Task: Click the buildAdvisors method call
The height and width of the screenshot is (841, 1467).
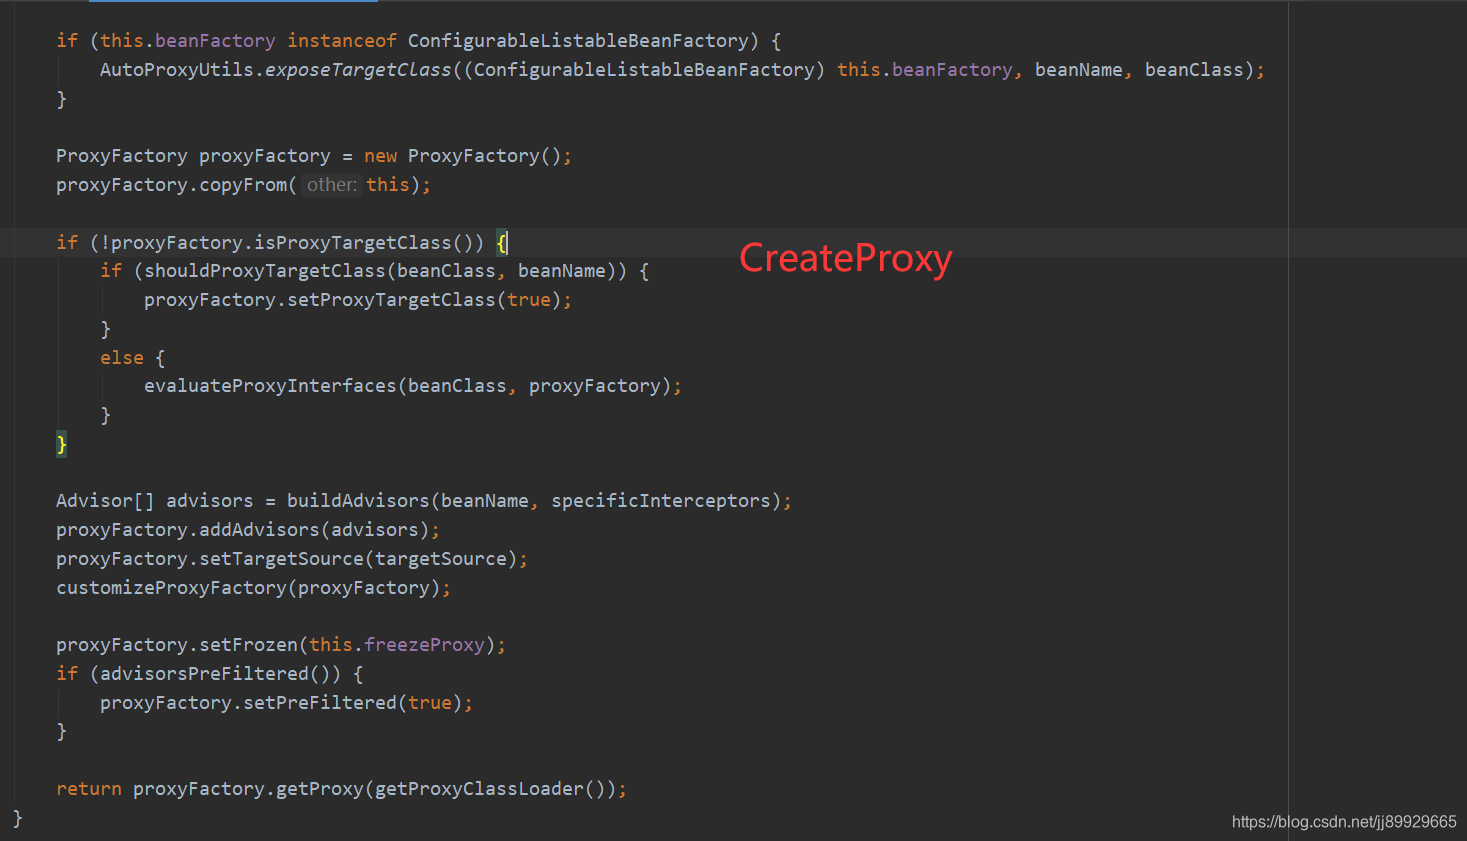Action: [x=358, y=501]
